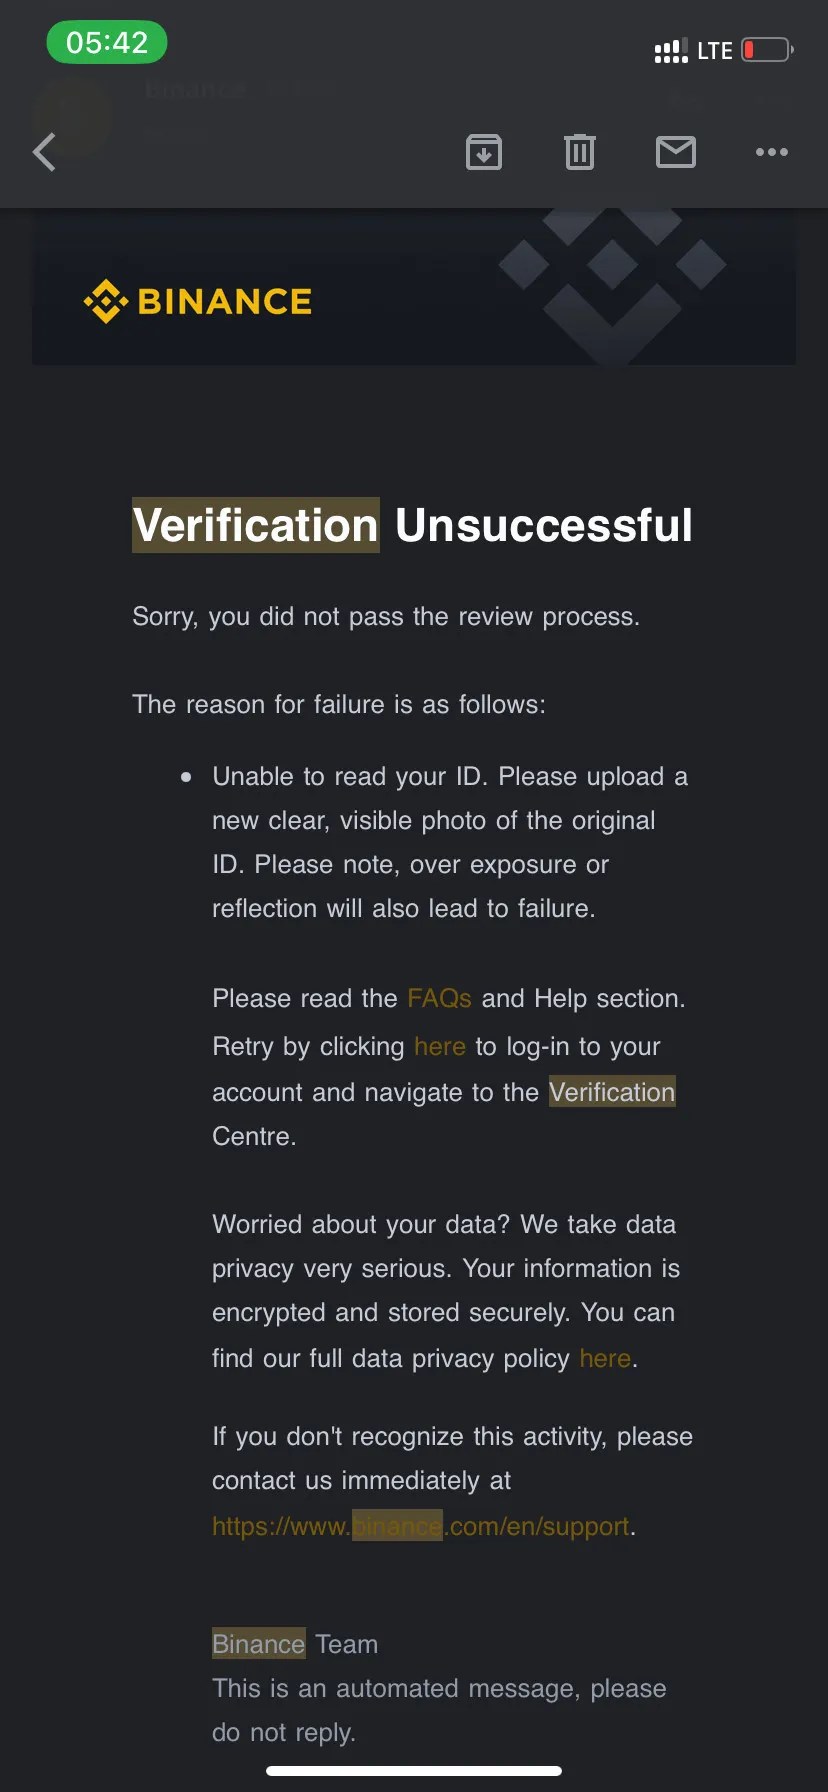Open the FAQs link

[438, 997]
